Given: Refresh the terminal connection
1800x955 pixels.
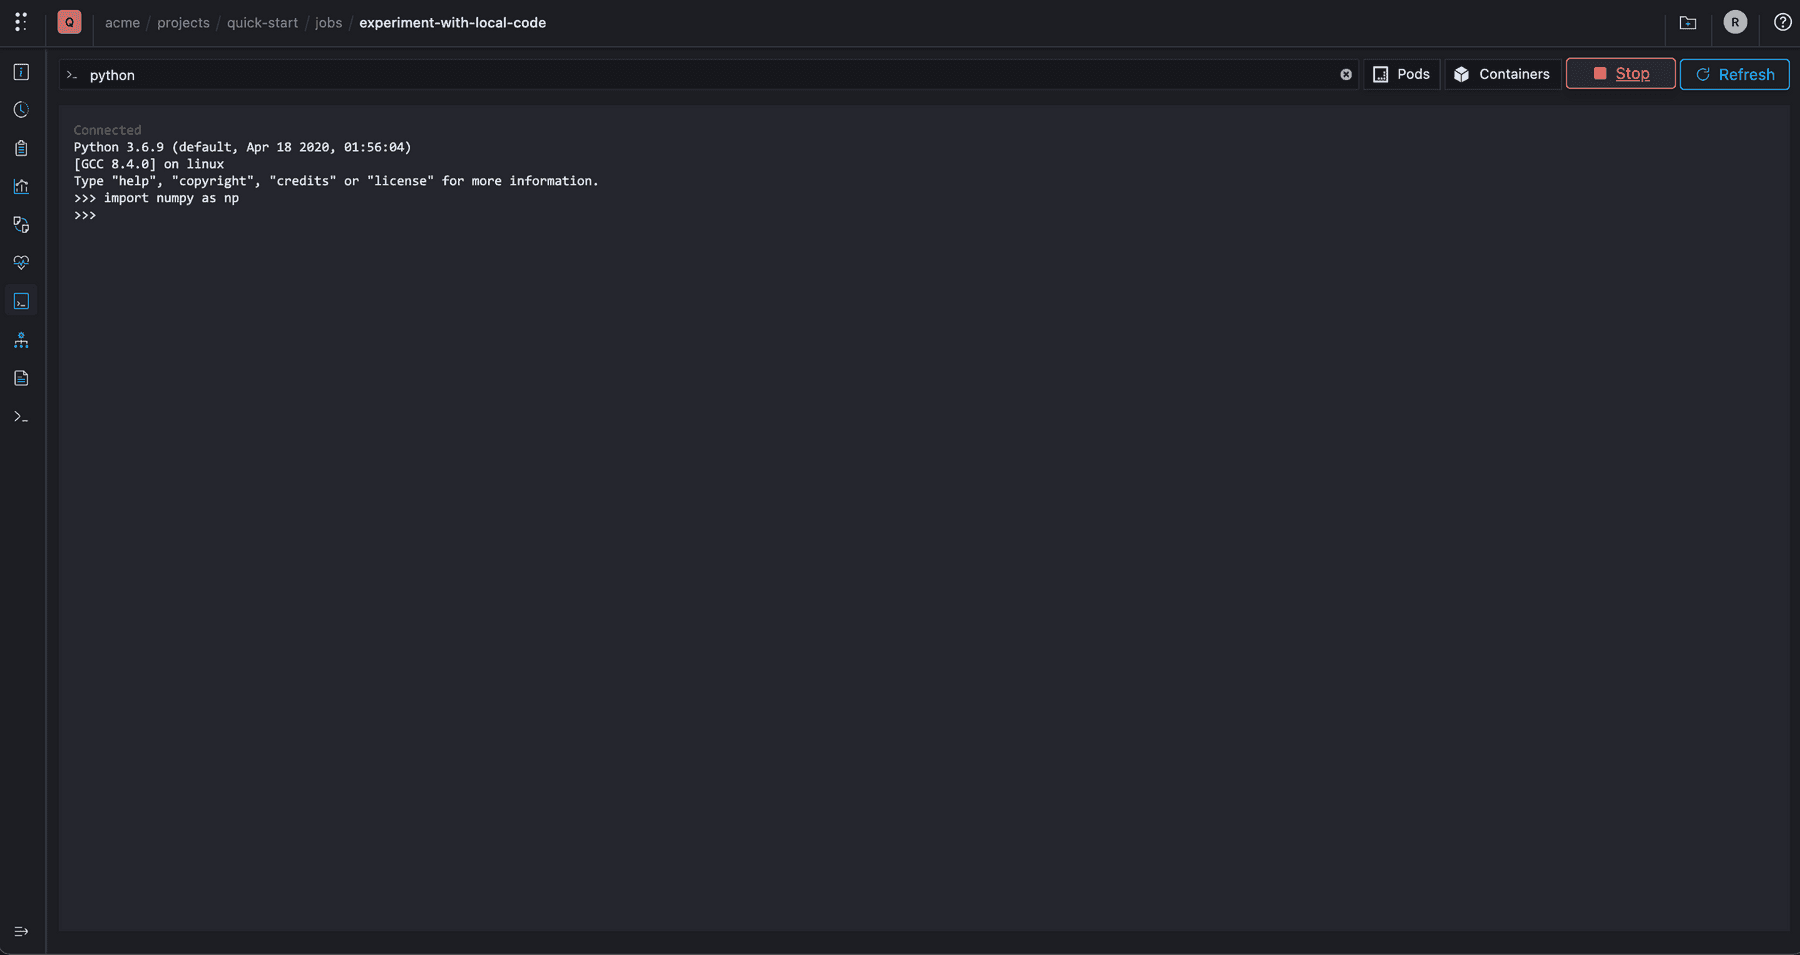Looking at the screenshot, I should click(1734, 74).
